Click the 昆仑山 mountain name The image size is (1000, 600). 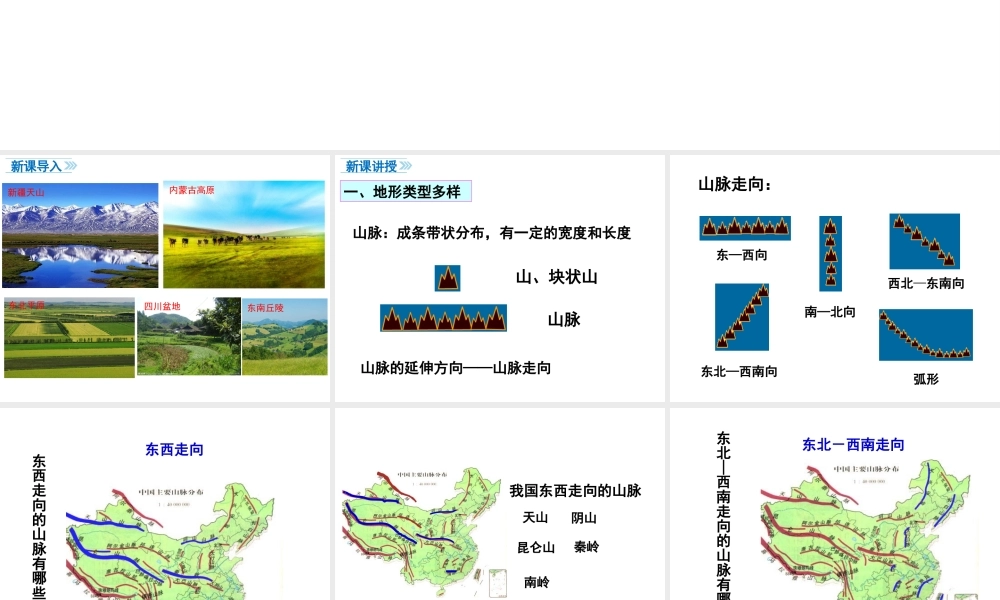click(x=536, y=548)
